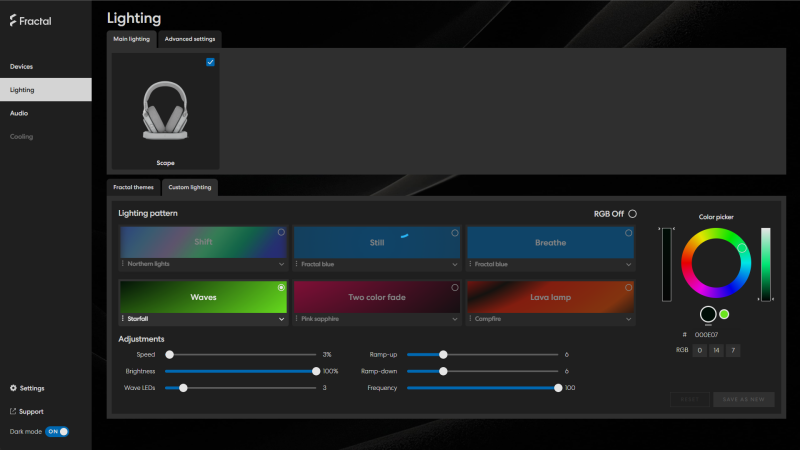This screenshot has height=450, width=800.
Task: Select the Shift lighting pattern card
Action: [x=203, y=242]
